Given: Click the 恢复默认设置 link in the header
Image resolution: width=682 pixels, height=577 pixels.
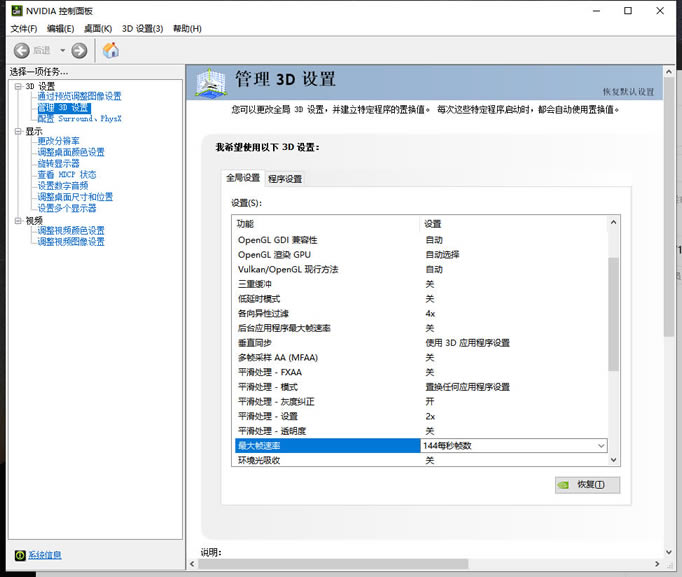Looking at the screenshot, I should [x=628, y=92].
